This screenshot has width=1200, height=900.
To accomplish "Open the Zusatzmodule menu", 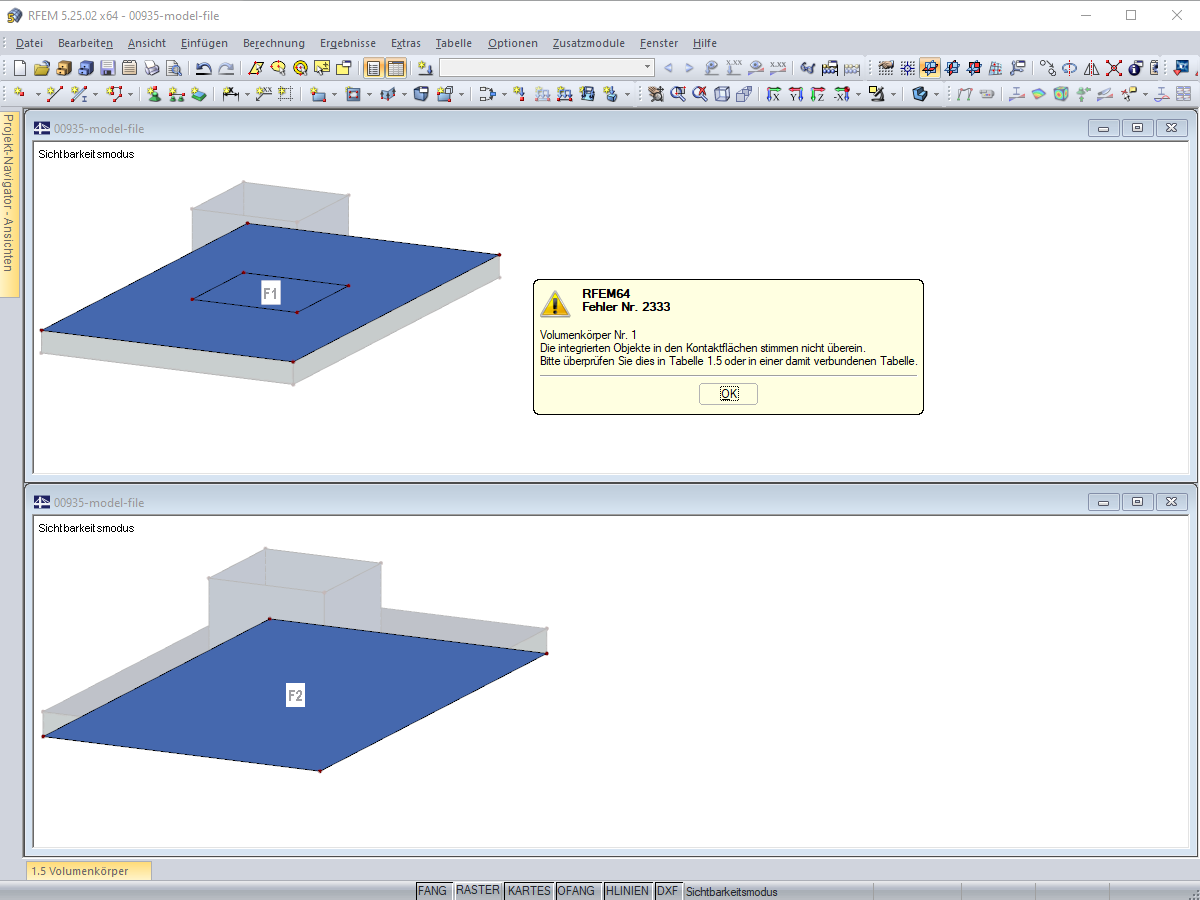I will (589, 43).
